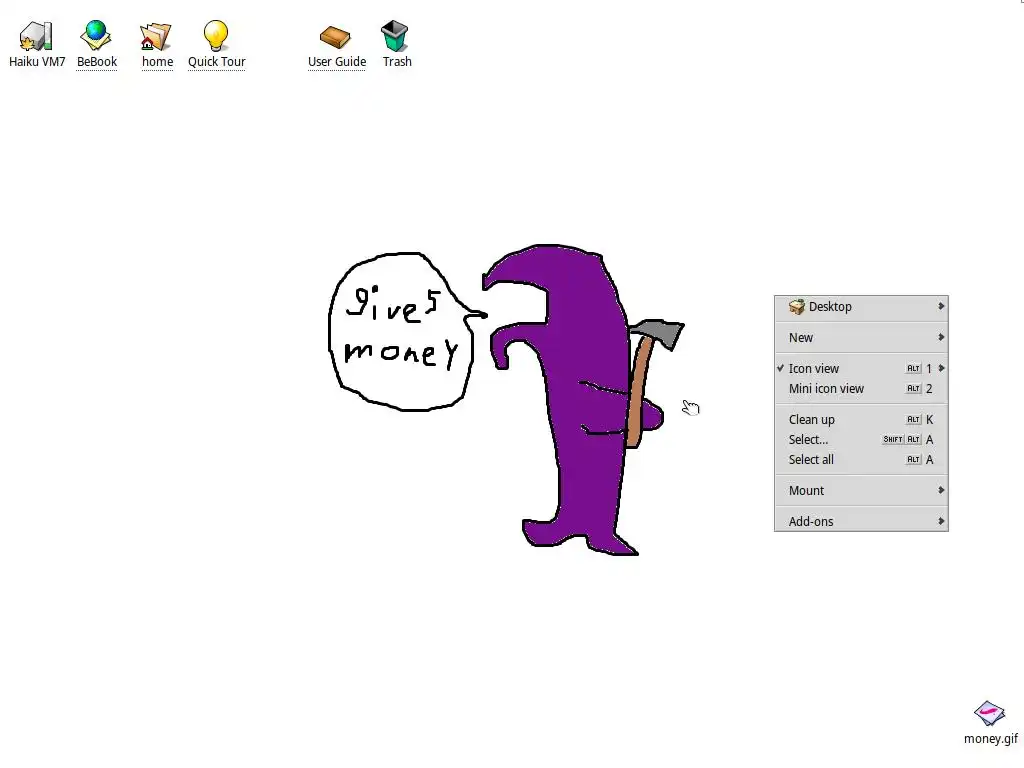The height and width of the screenshot is (768, 1024).
Task: Choose Clean up from context menu
Action: tap(861, 419)
